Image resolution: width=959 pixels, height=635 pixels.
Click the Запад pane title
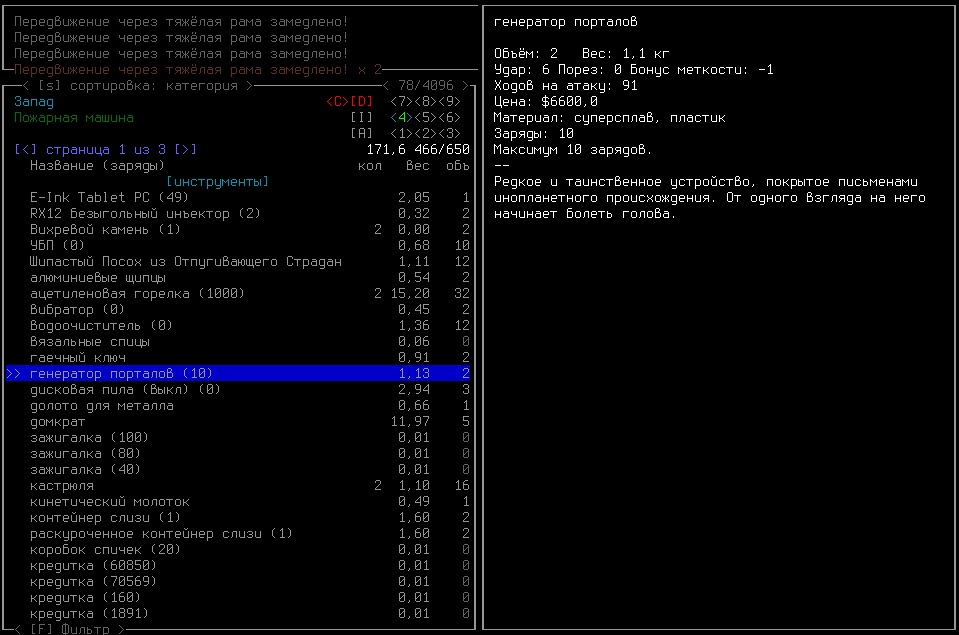(x=34, y=102)
